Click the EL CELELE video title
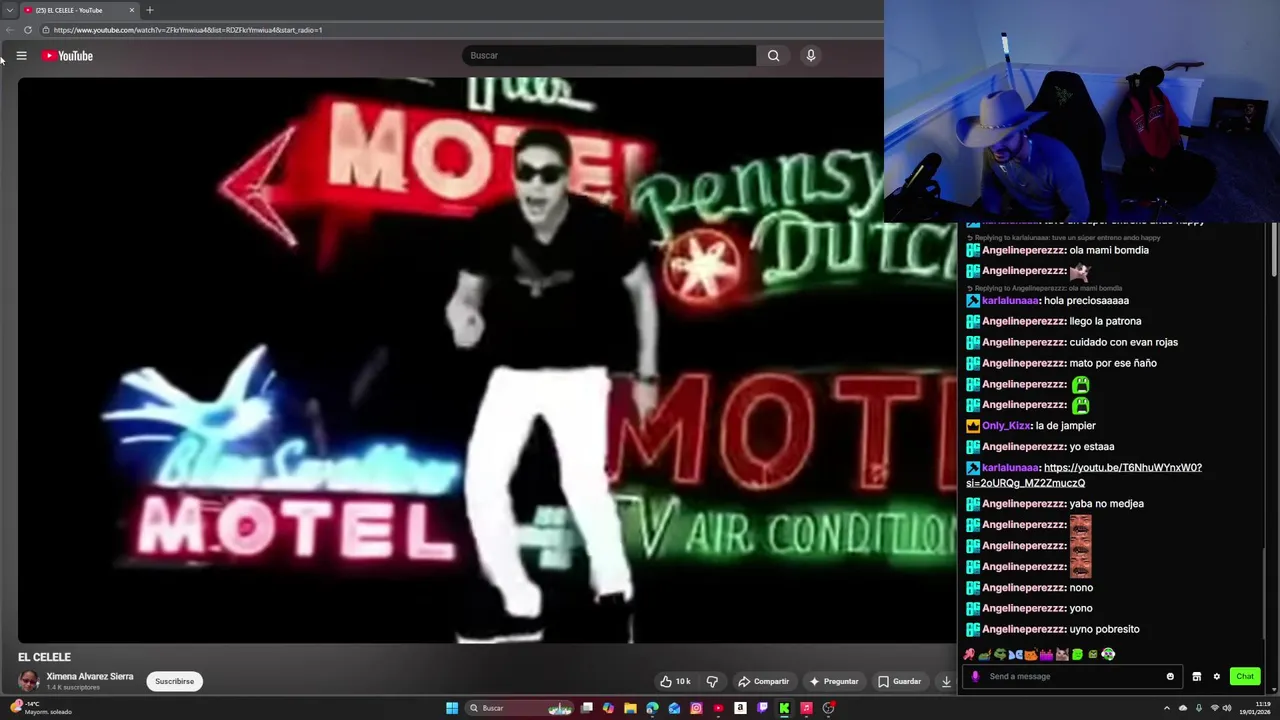The image size is (1280, 720). 44,657
